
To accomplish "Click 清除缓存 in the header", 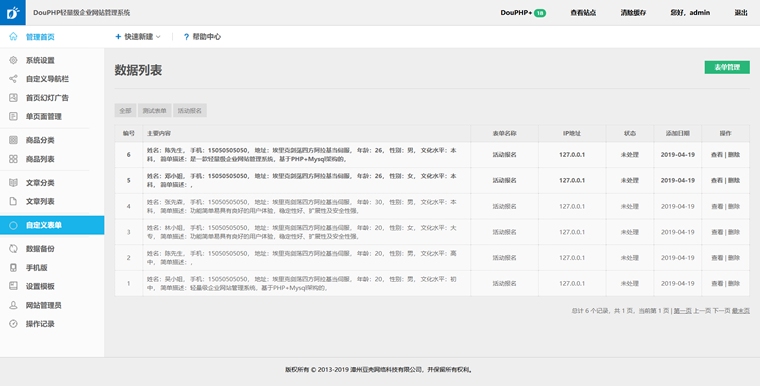I will pos(633,13).
